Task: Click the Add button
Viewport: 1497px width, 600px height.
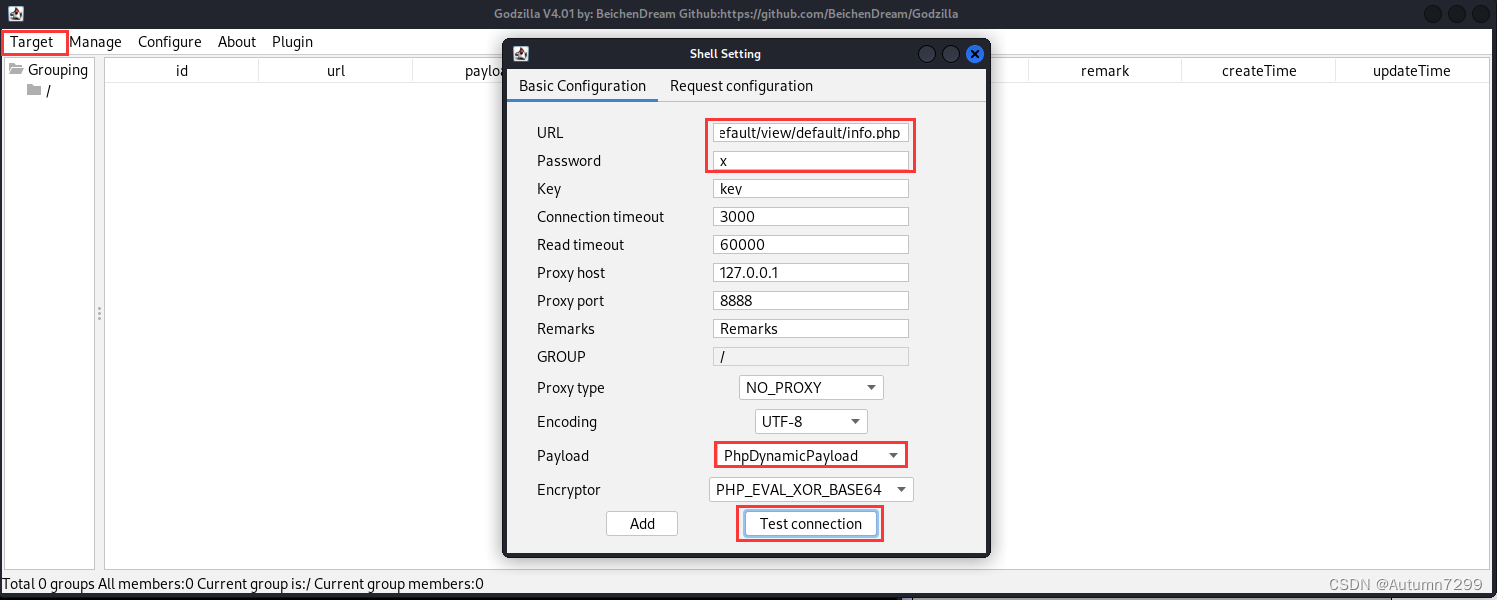Action: coord(642,524)
